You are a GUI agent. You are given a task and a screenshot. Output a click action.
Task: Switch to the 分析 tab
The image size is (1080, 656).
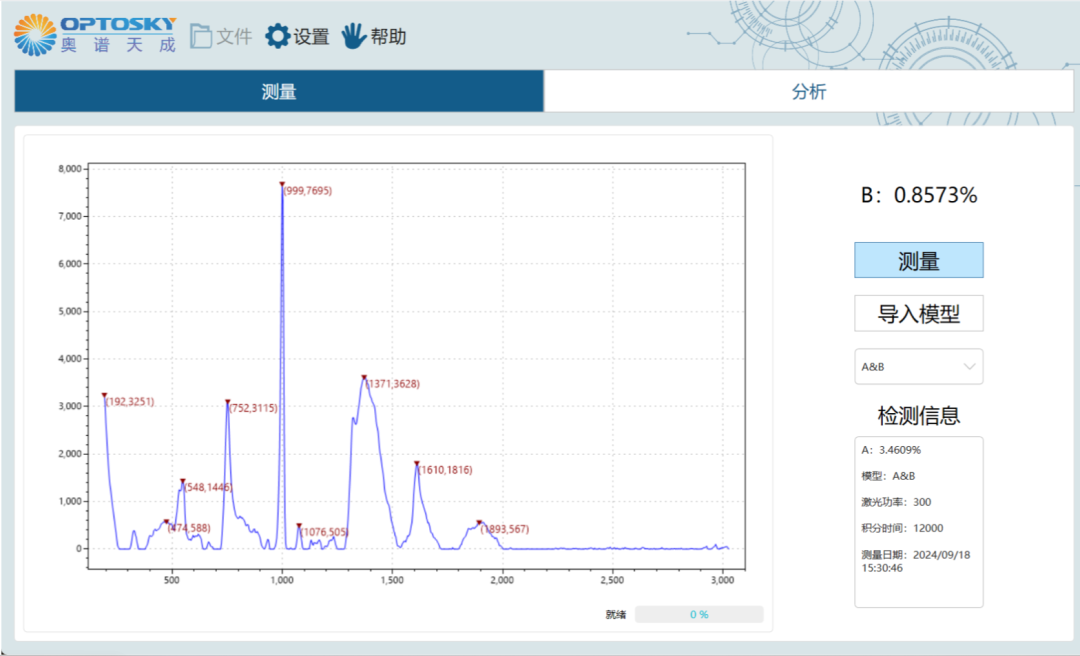809,92
